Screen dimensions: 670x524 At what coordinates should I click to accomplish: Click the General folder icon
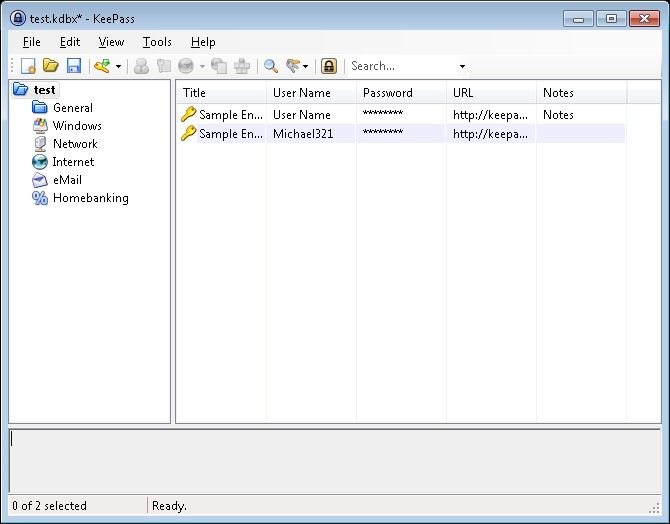40,107
